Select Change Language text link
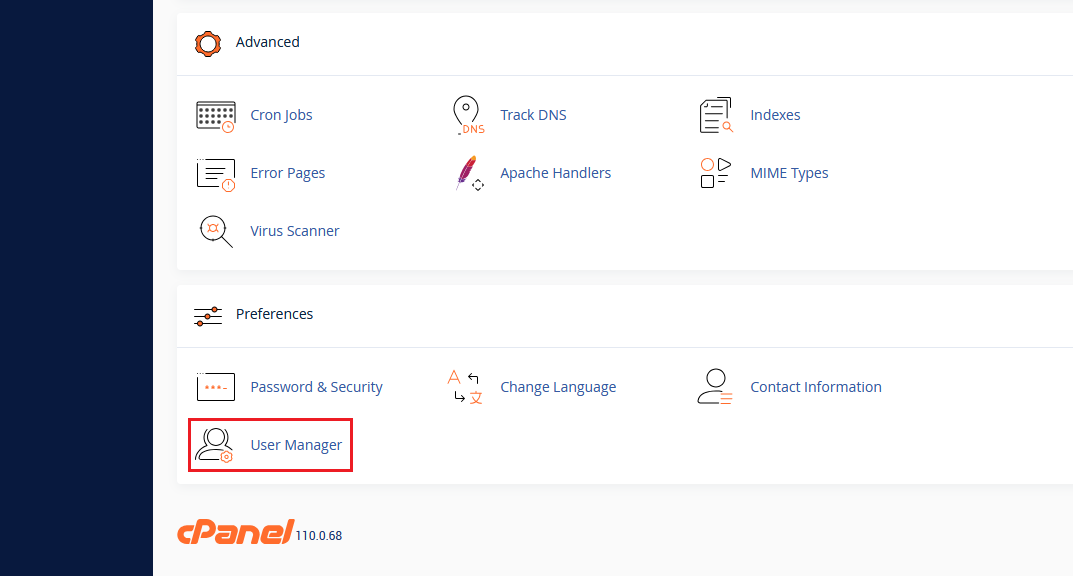This screenshot has width=1073, height=576. [558, 387]
